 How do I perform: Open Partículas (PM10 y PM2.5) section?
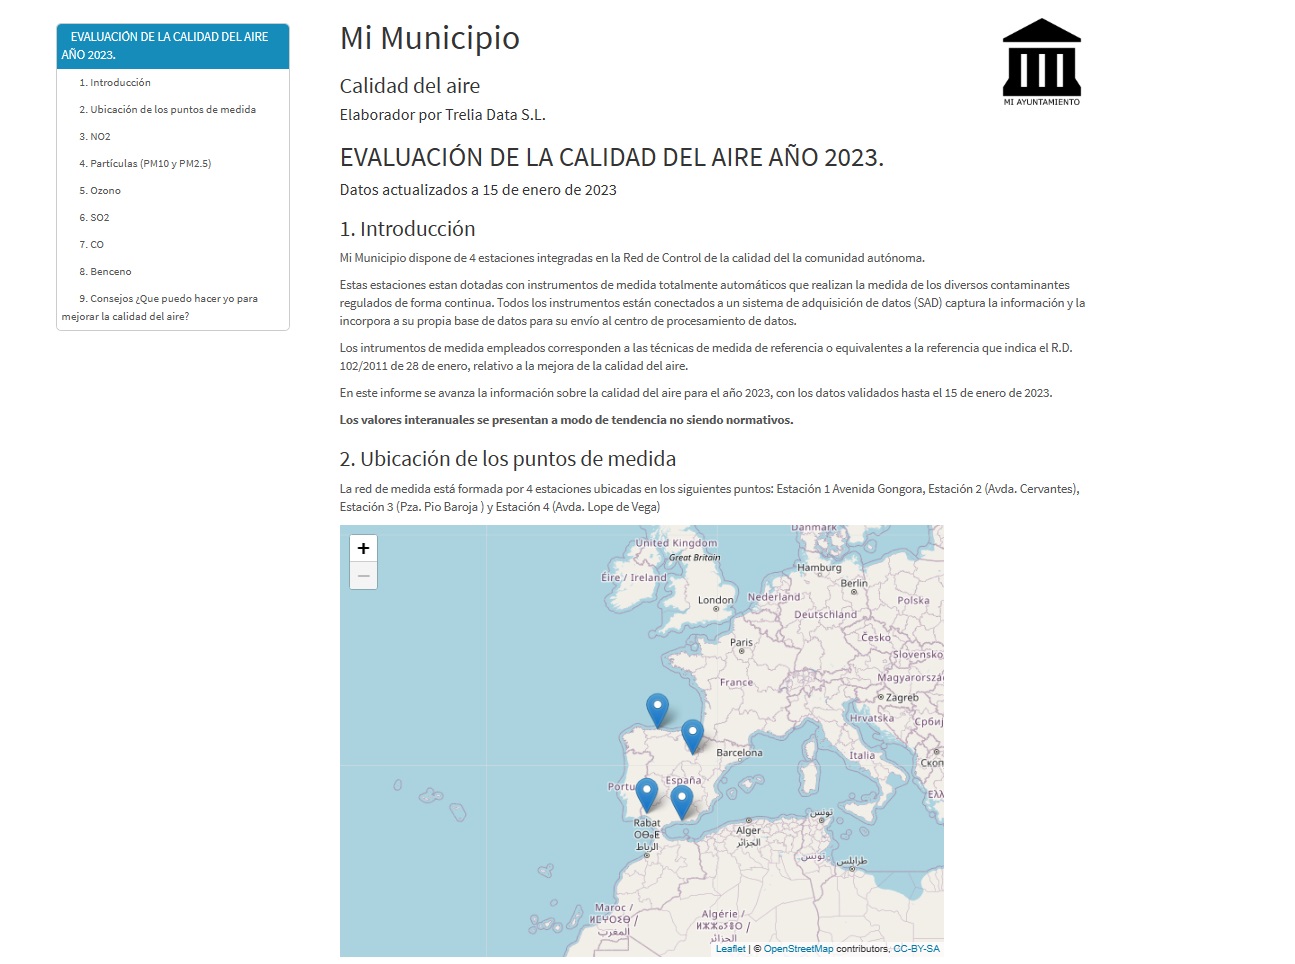pyautogui.click(x=145, y=164)
